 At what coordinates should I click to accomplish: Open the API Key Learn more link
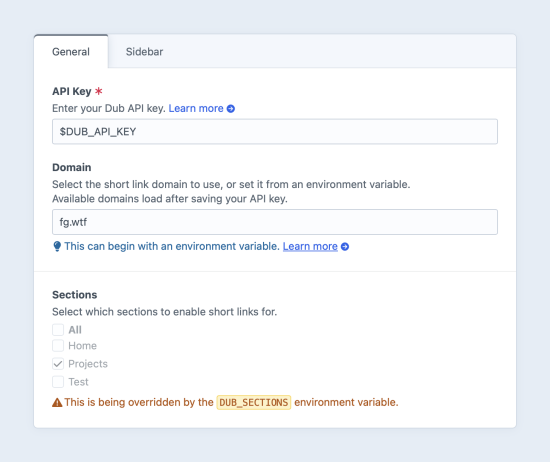pos(196,108)
